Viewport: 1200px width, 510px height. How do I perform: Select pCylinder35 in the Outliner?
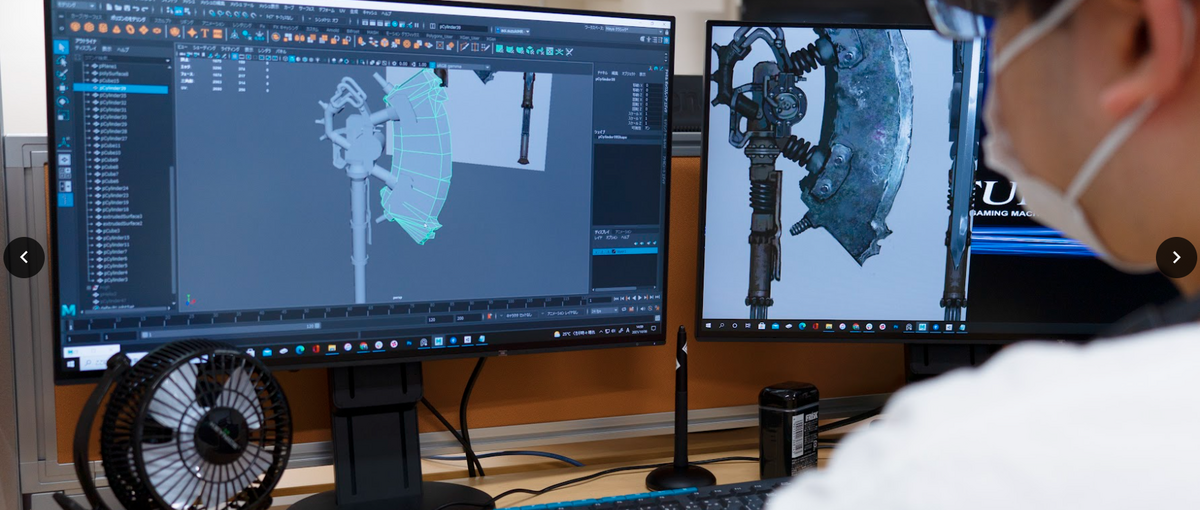pyautogui.click(x=113, y=96)
